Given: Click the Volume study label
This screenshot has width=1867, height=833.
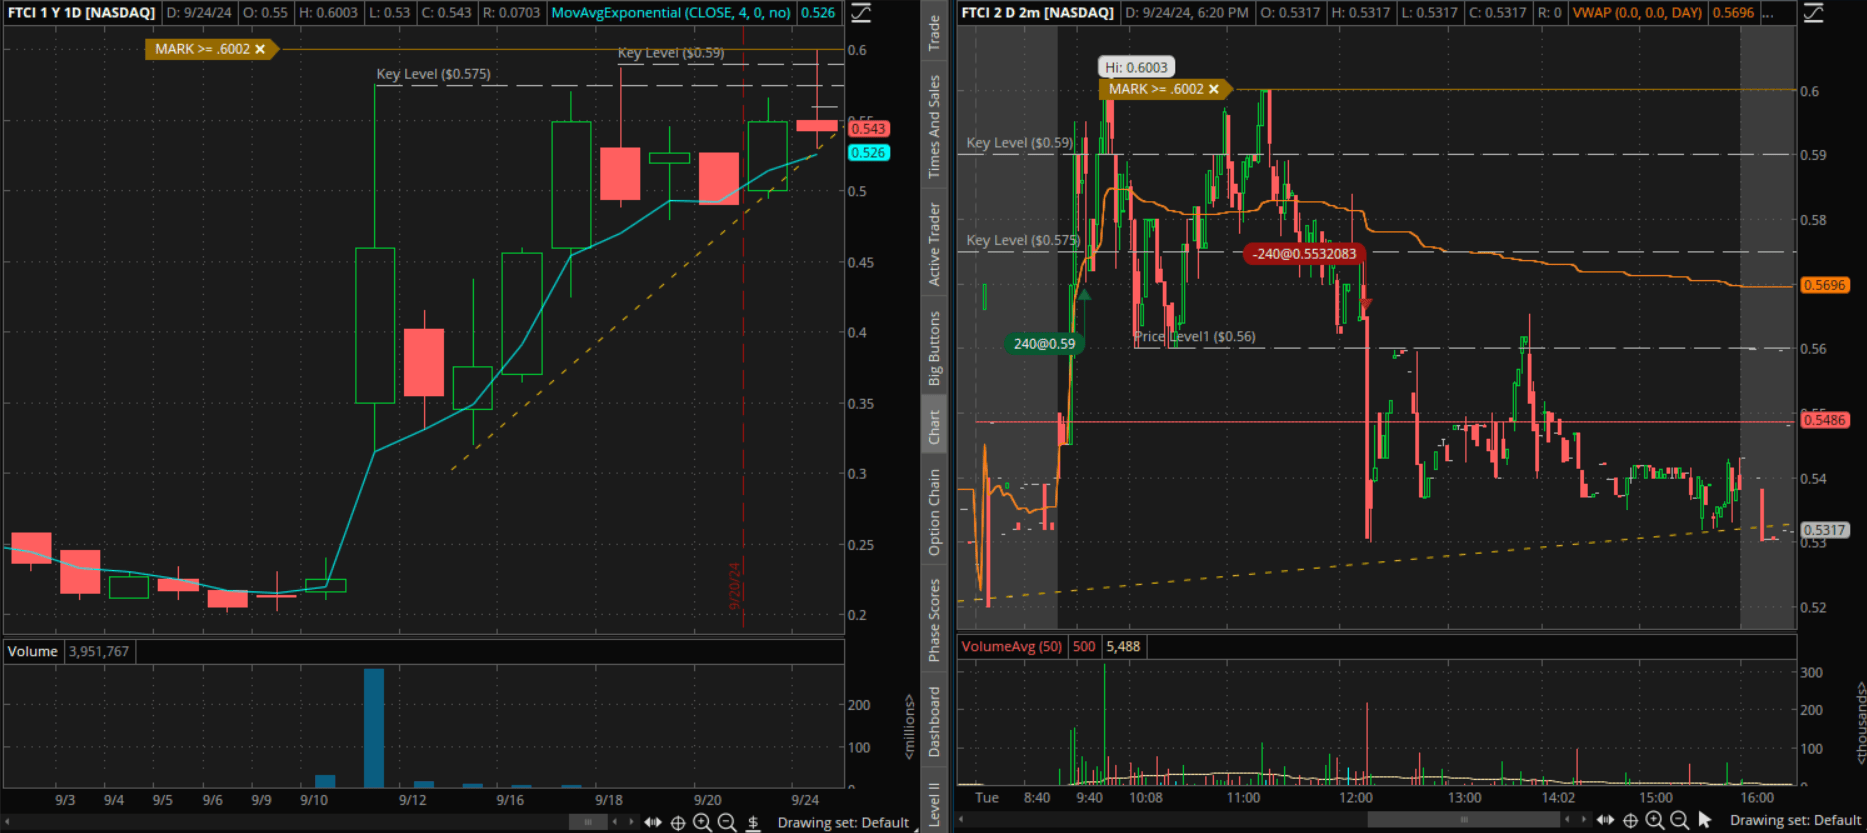Looking at the screenshot, I should (33, 651).
